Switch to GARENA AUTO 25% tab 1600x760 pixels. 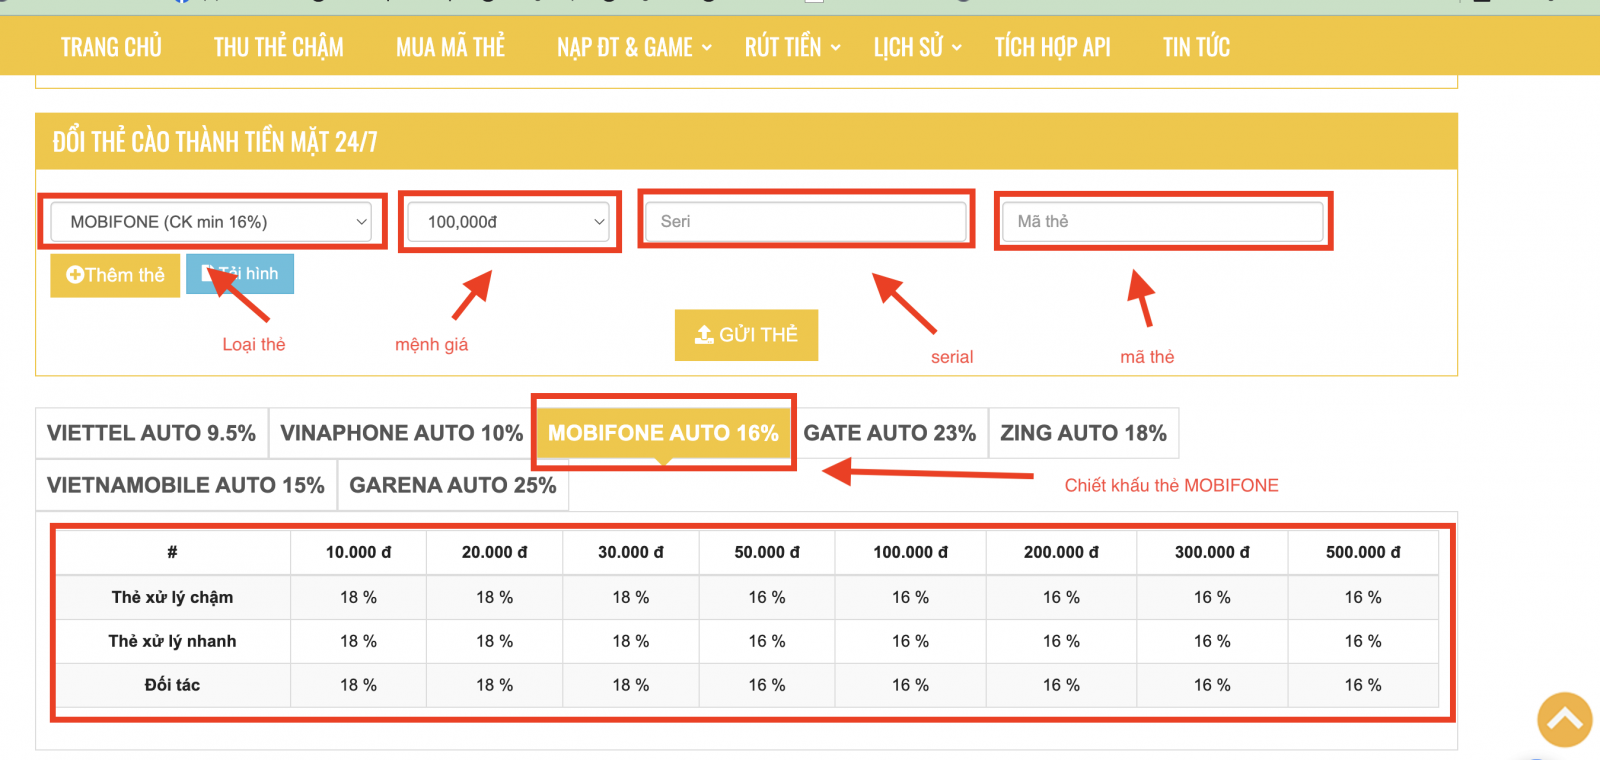(452, 485)
